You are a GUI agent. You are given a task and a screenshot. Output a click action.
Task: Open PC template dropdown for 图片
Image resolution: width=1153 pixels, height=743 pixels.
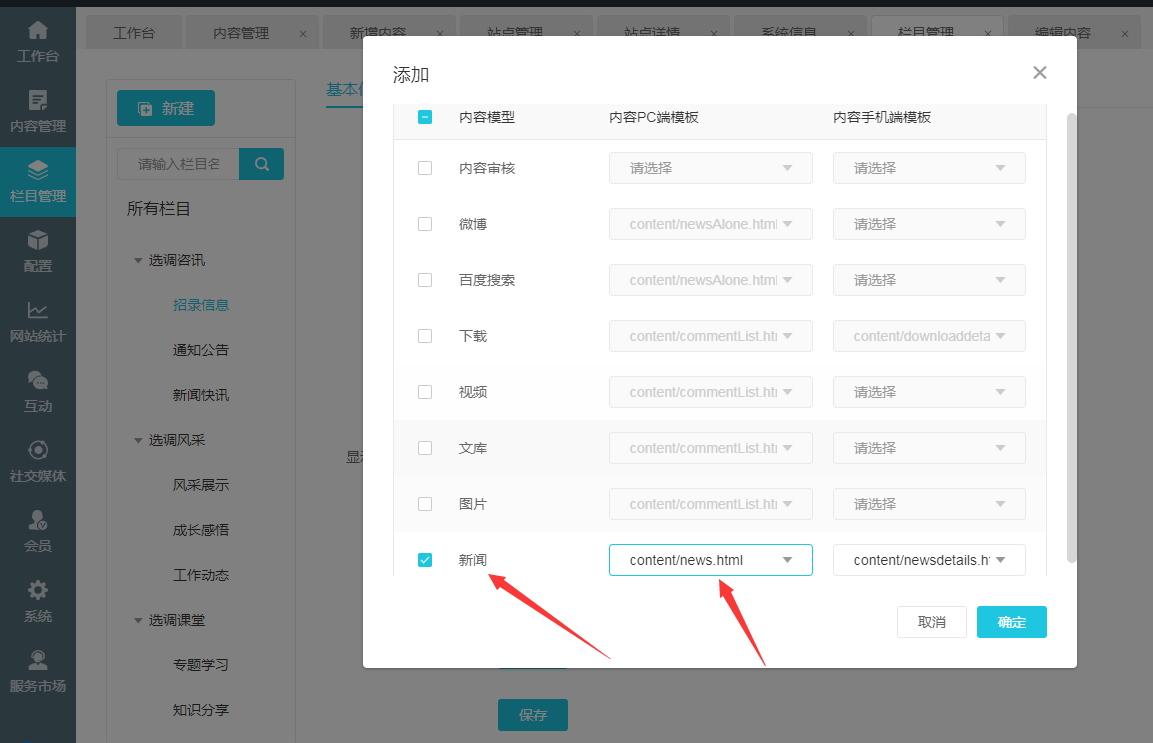[710, 503]
